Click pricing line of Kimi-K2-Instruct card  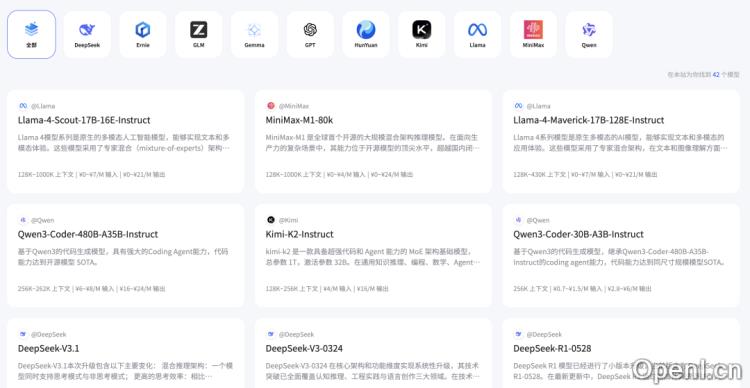pyautogui.click(x=327, y=289)
